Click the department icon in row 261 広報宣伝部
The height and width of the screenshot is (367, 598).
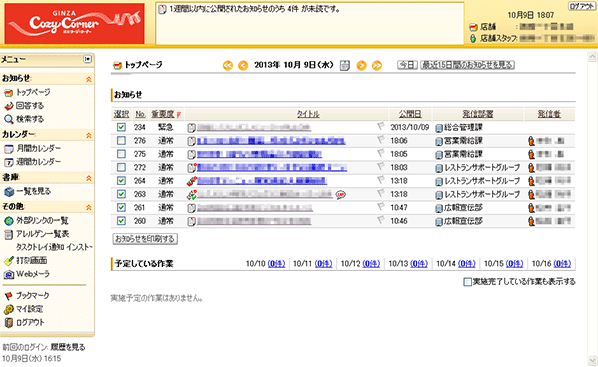point(439,208)
